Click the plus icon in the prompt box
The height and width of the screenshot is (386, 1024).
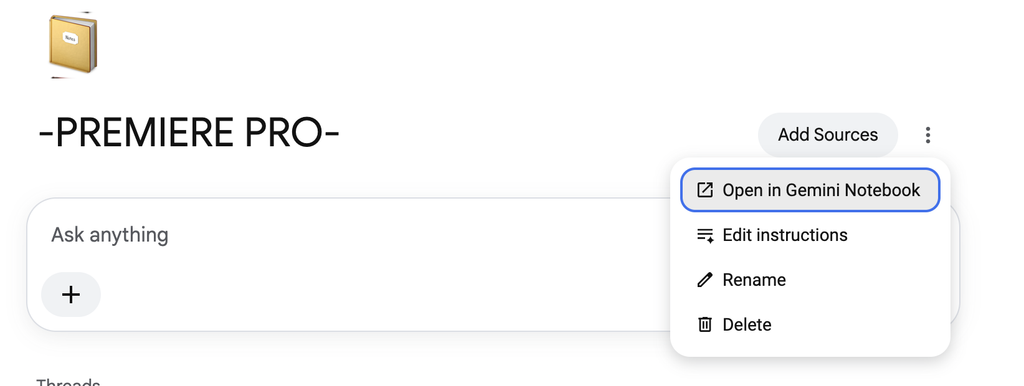(x=71, y=295)
